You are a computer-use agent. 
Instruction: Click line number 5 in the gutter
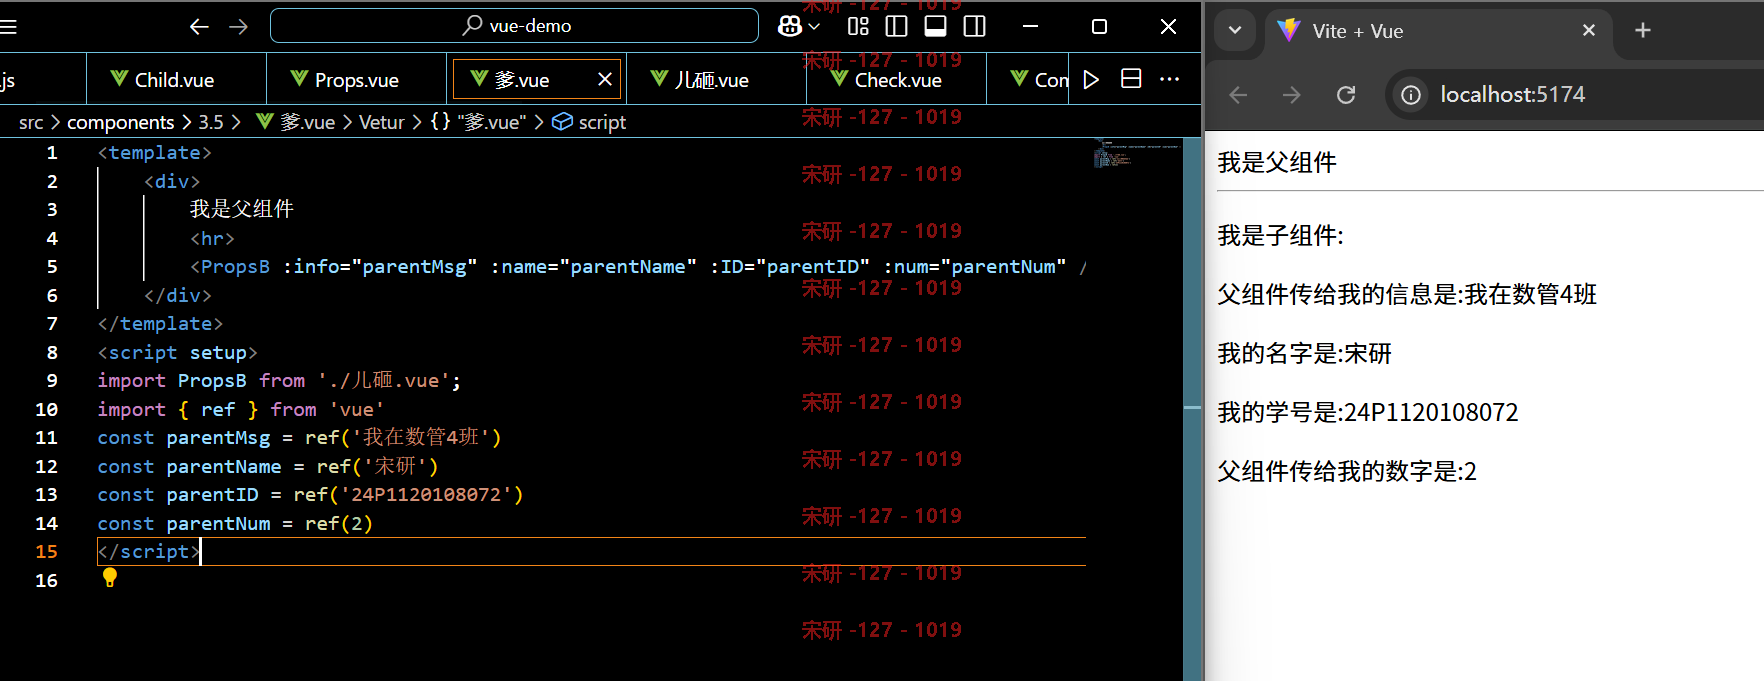[x=52, y=267]
